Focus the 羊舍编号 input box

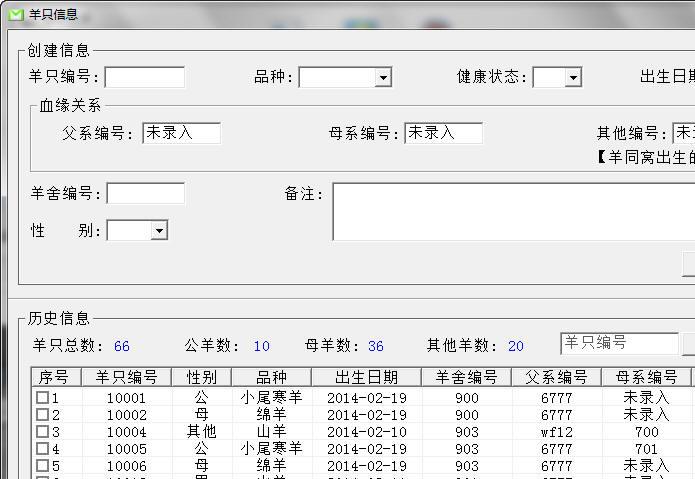click(146, 193)
